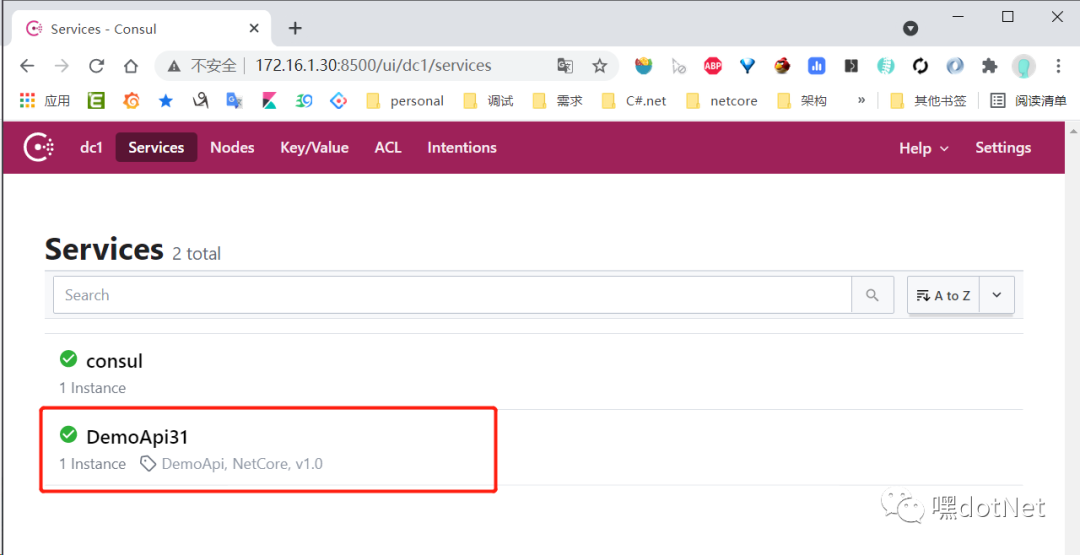The width and height of the screenshot is (1080, 555).
Task: Click the Search services input field
Action: click(453, 295)
